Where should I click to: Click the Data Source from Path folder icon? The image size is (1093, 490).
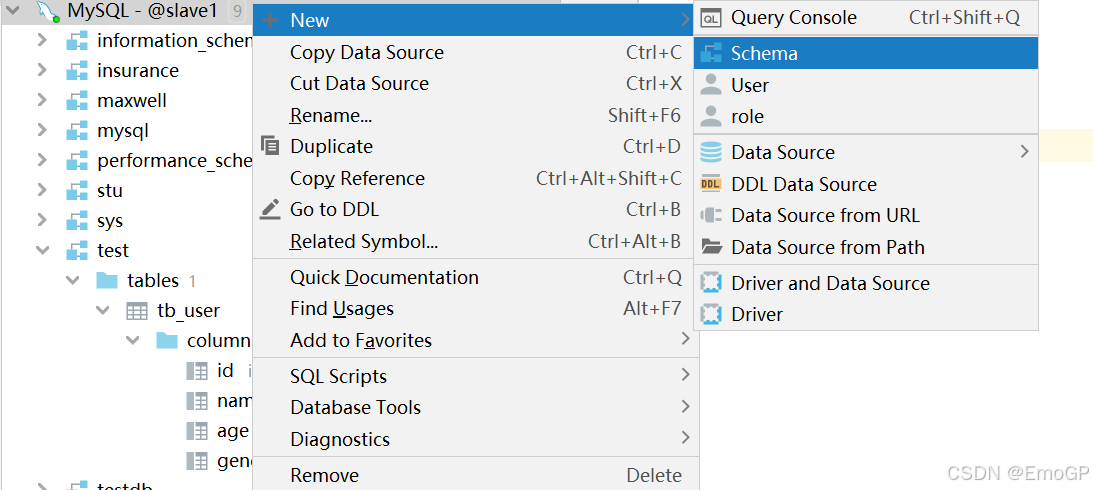[x=711, y=247]
